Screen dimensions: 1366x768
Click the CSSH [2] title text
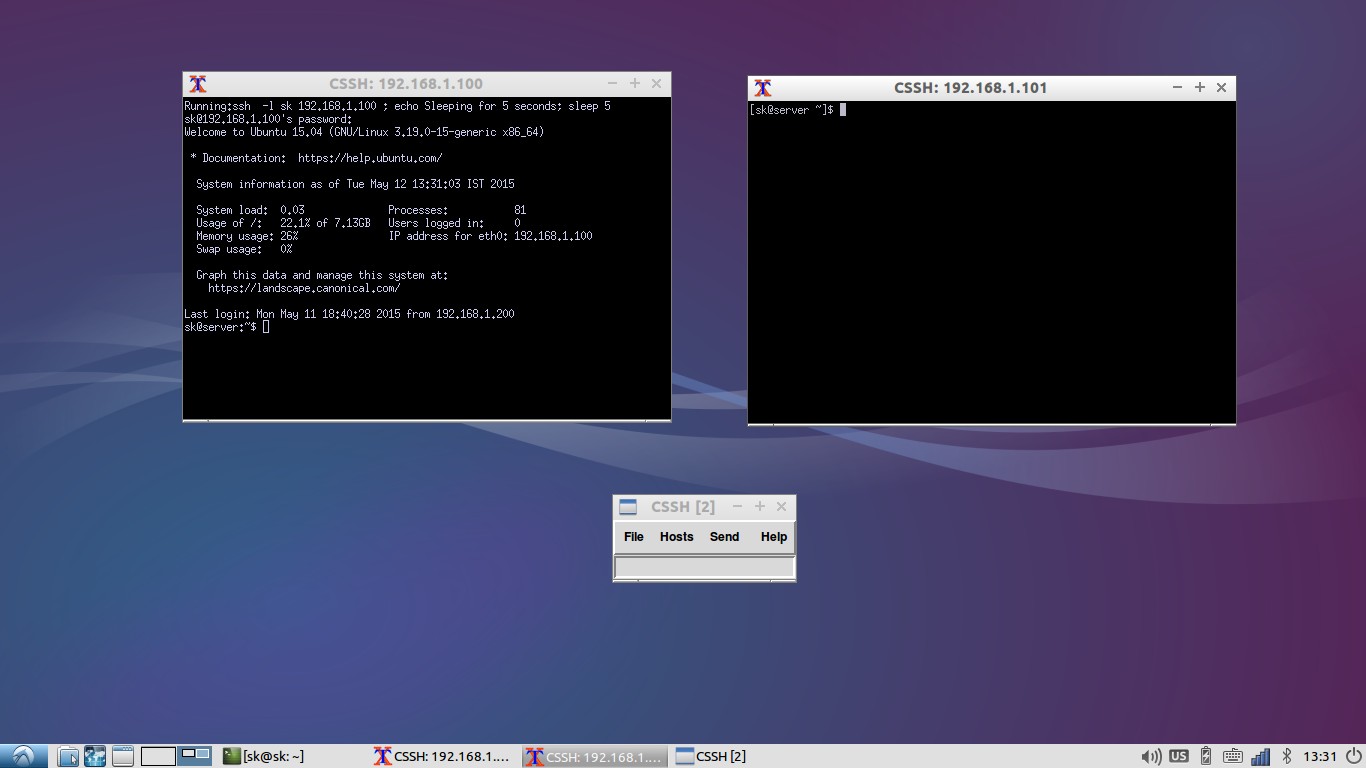click(683, 507)
